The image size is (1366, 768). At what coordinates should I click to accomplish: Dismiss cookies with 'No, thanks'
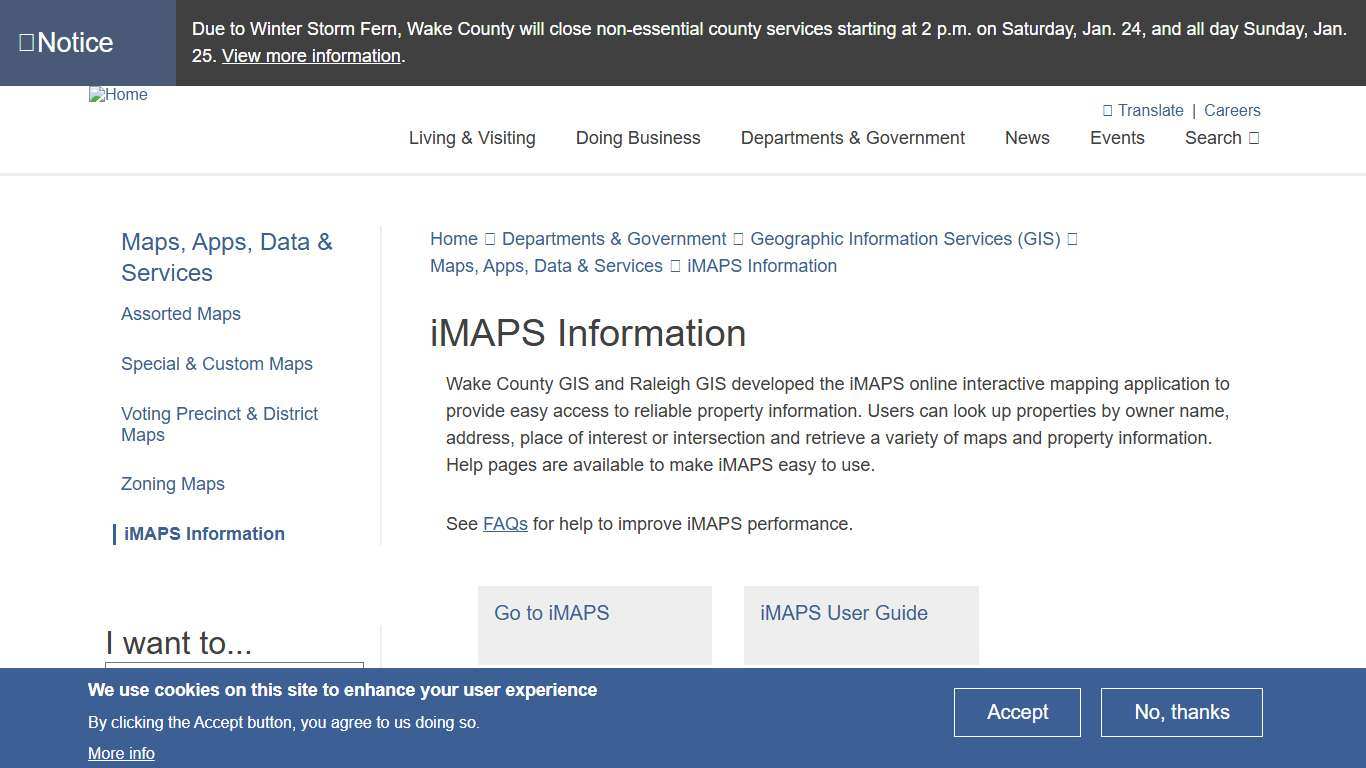coord(1181,712)
